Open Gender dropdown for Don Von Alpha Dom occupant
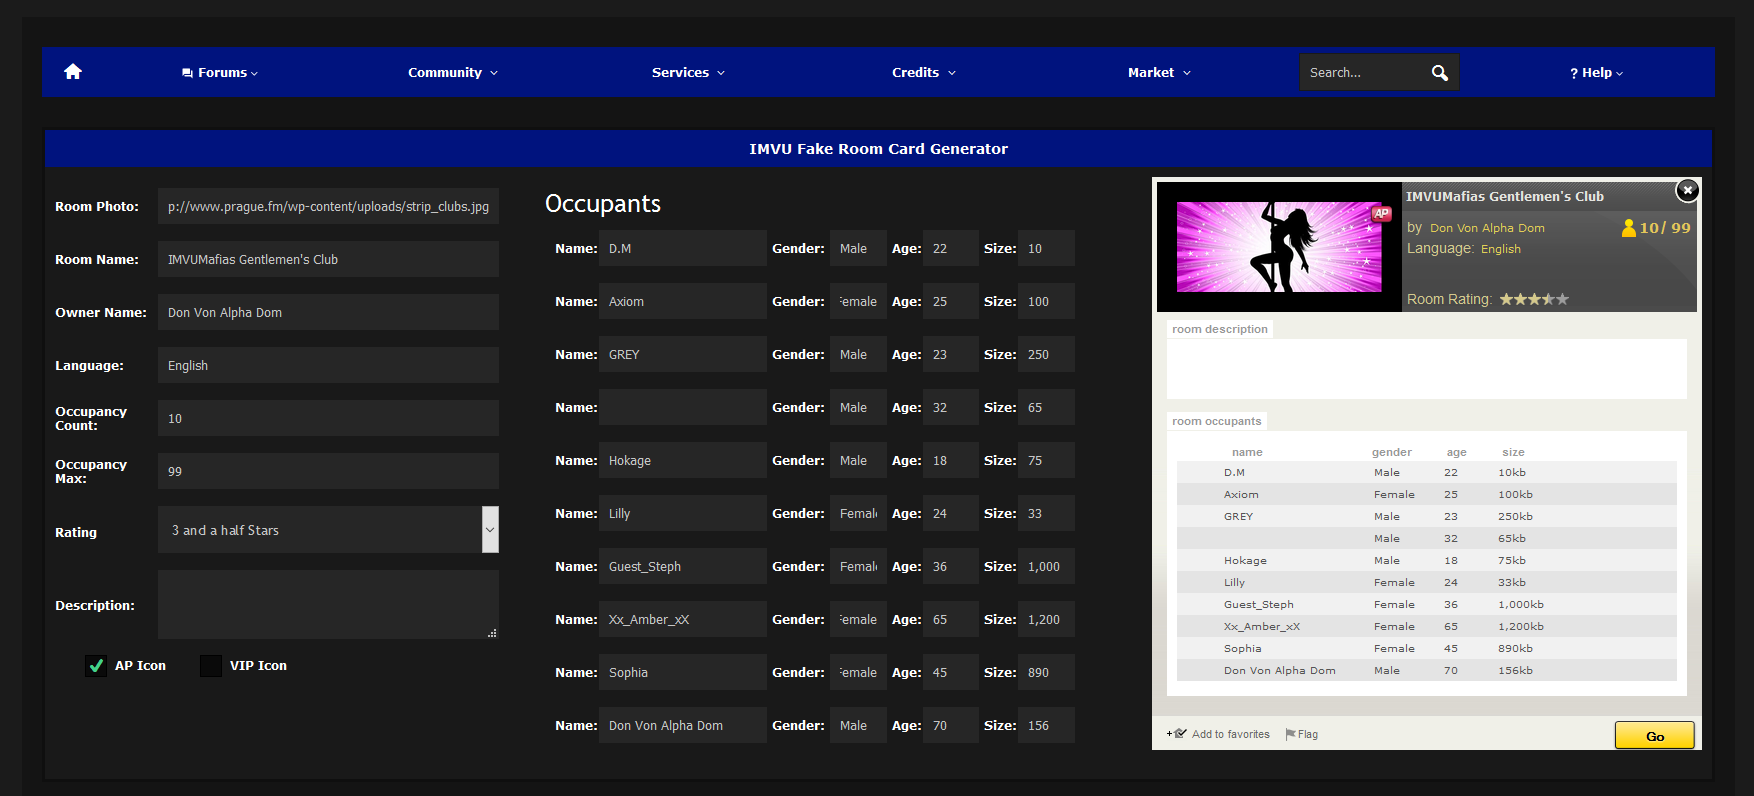 pos(858,726)
